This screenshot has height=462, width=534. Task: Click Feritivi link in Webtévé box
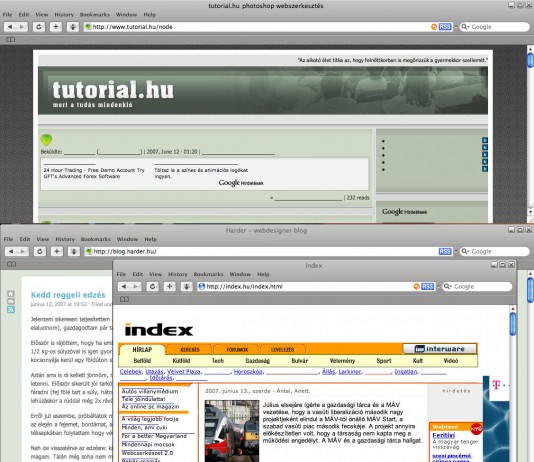(443, 435)
